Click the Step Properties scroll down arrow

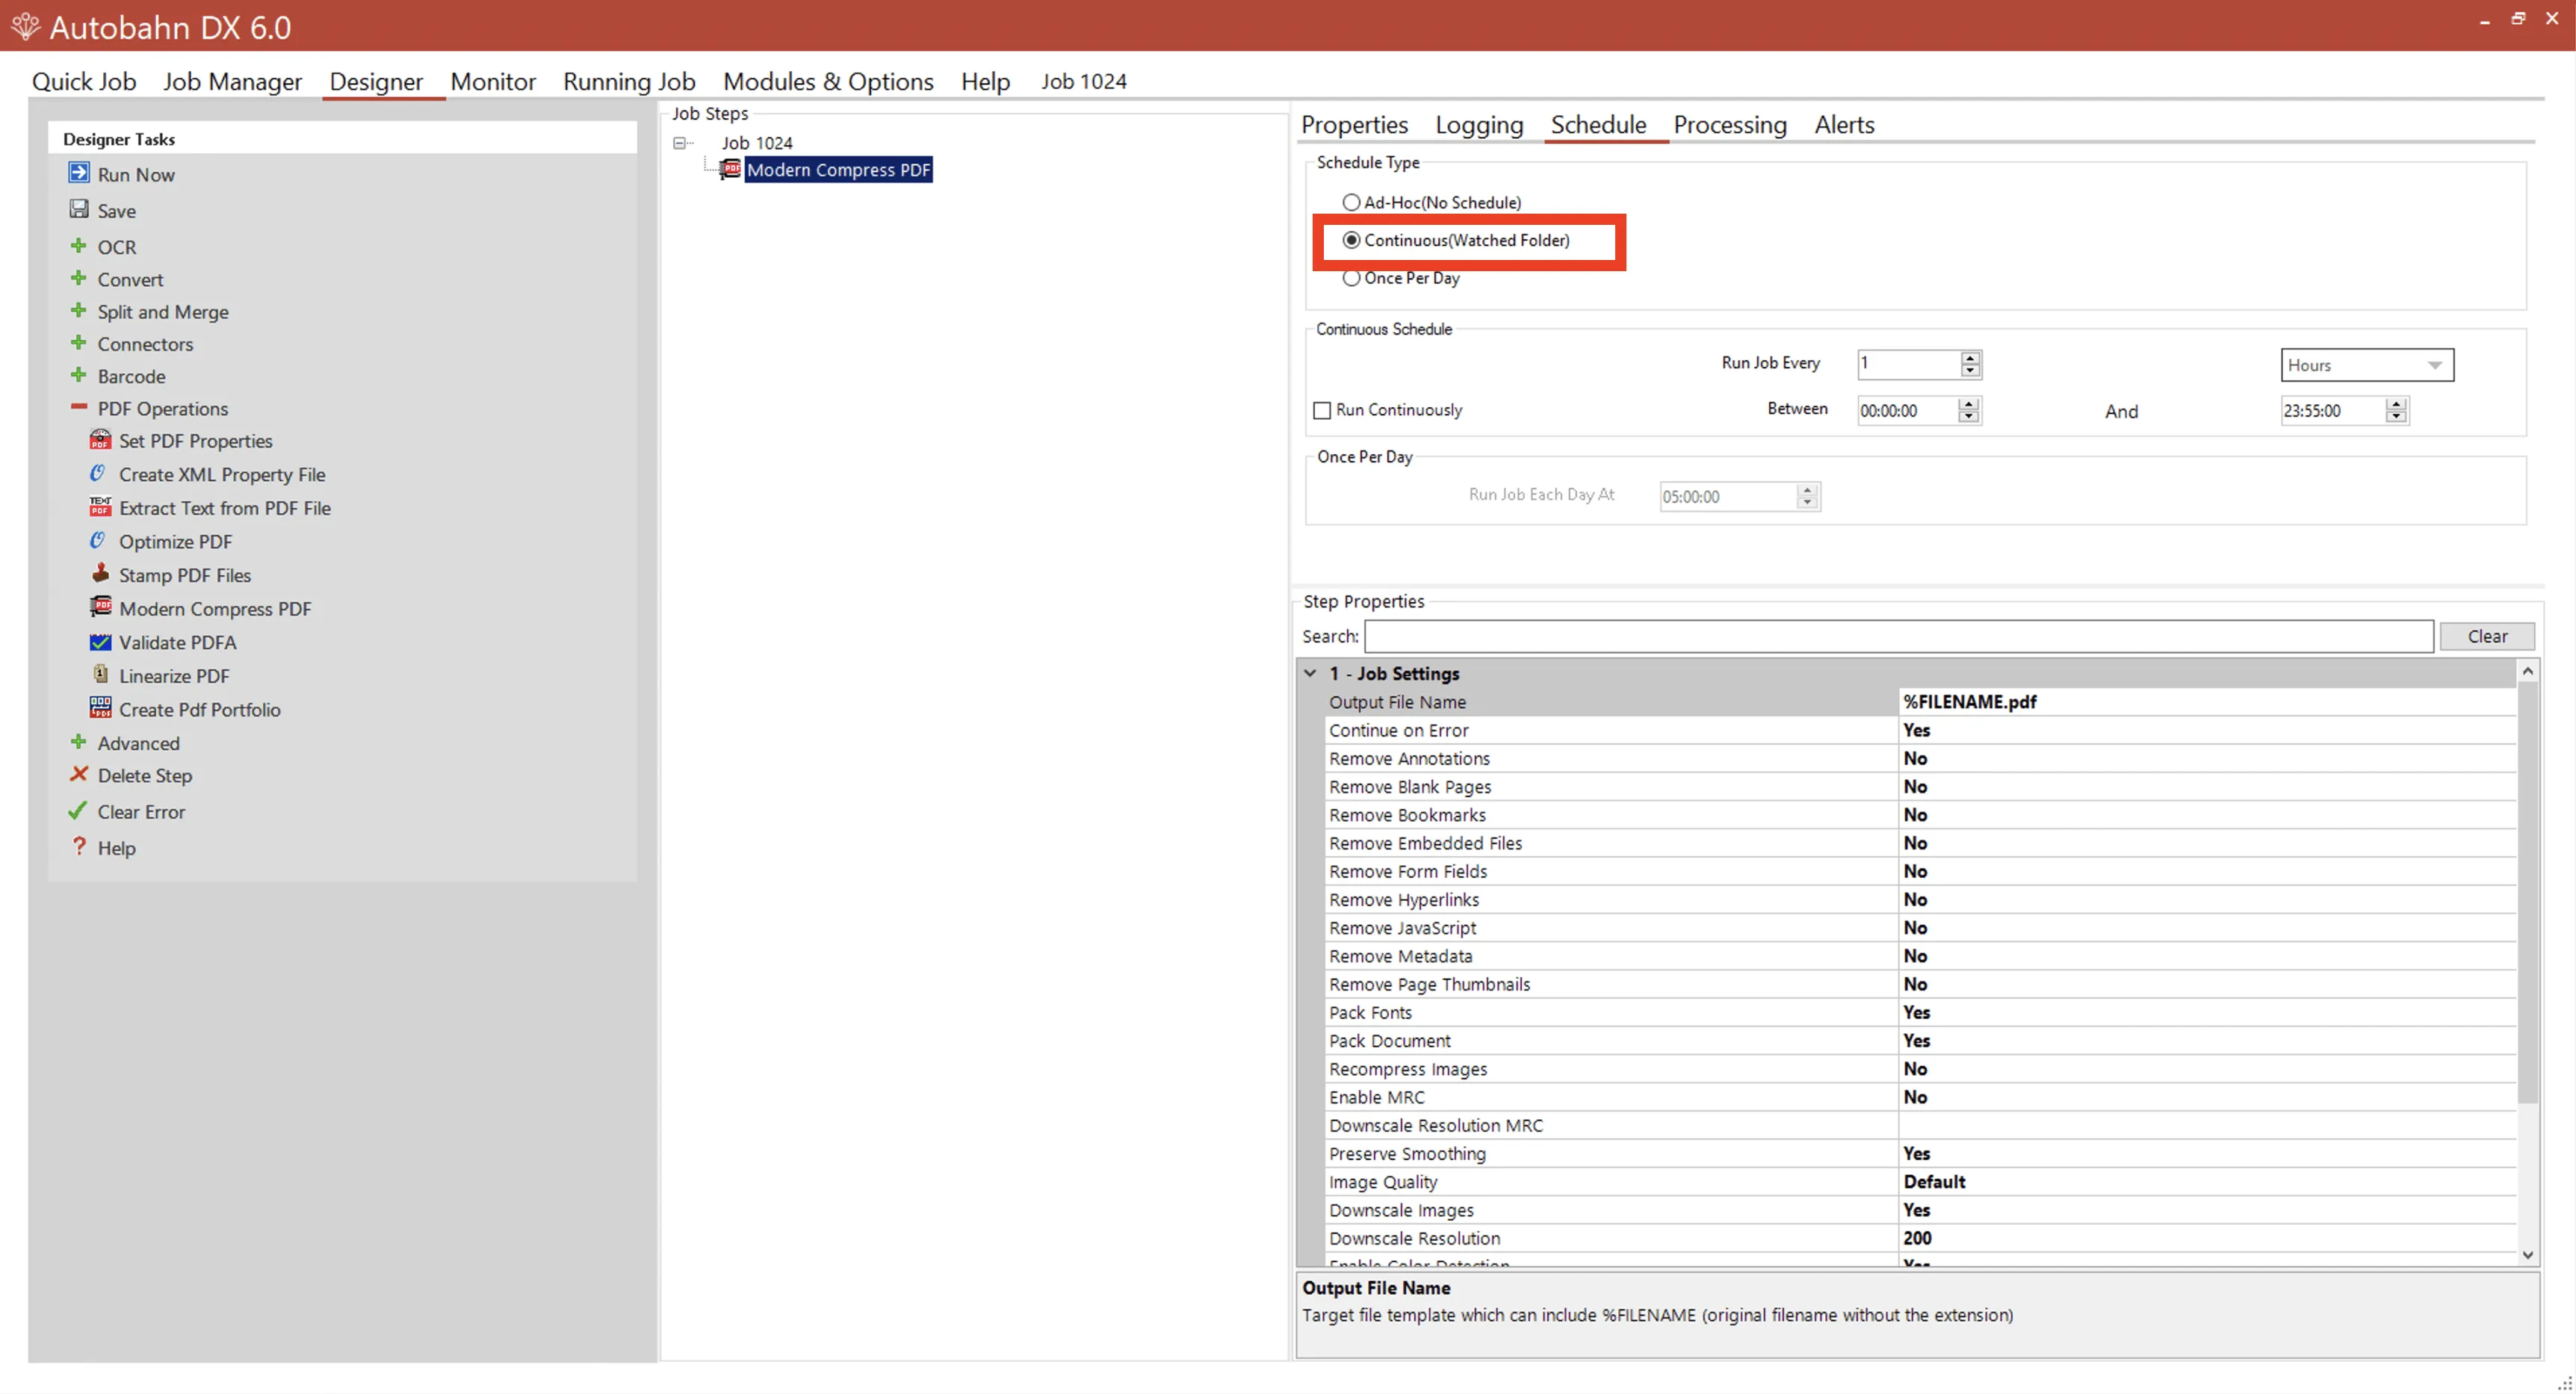[x=2528, y=1255]
